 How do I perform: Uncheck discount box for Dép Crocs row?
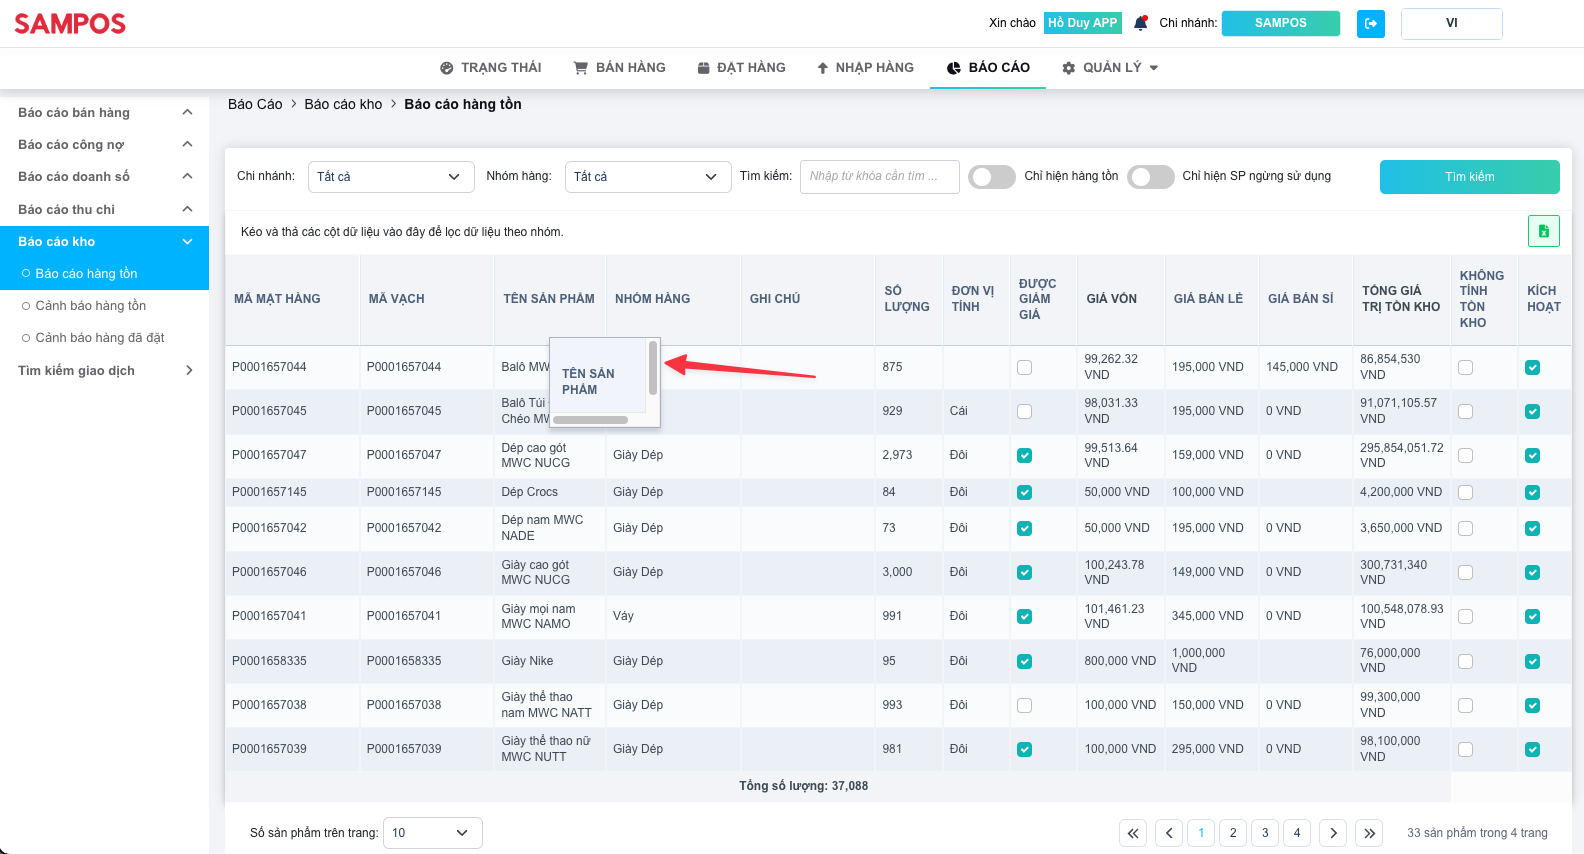pyautogui.click(x=1024, y=493)
